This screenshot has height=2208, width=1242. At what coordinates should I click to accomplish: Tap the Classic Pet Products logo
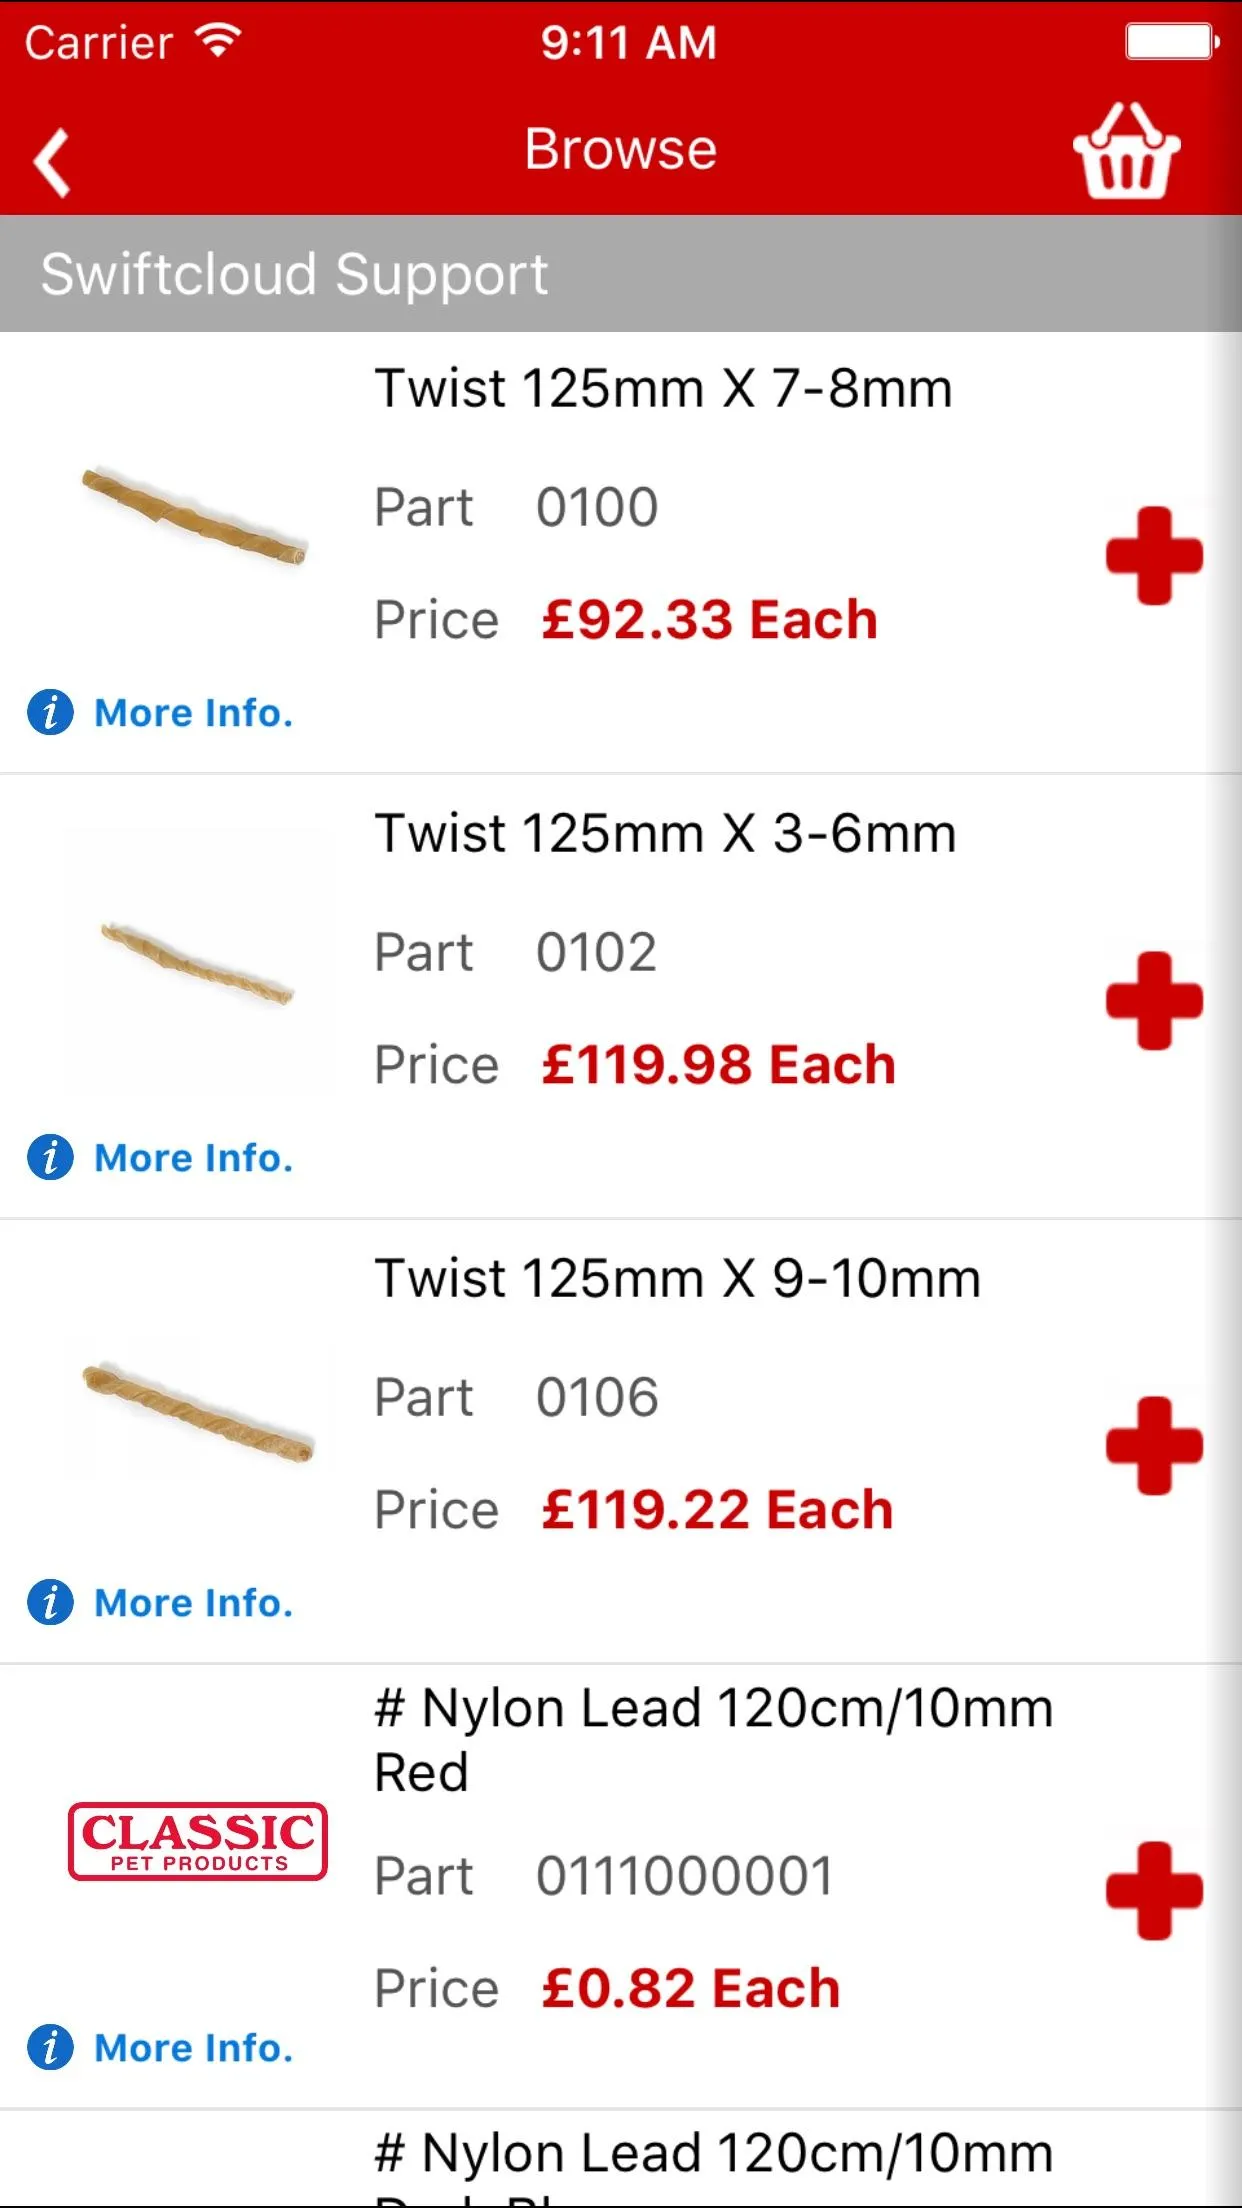(x=198, y=1841)
